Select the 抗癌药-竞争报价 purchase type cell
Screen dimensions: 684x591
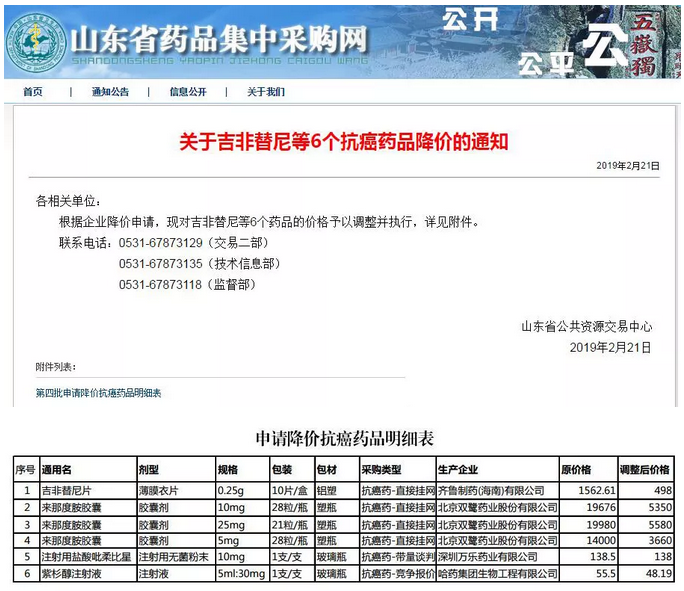[x=398, y=574]
